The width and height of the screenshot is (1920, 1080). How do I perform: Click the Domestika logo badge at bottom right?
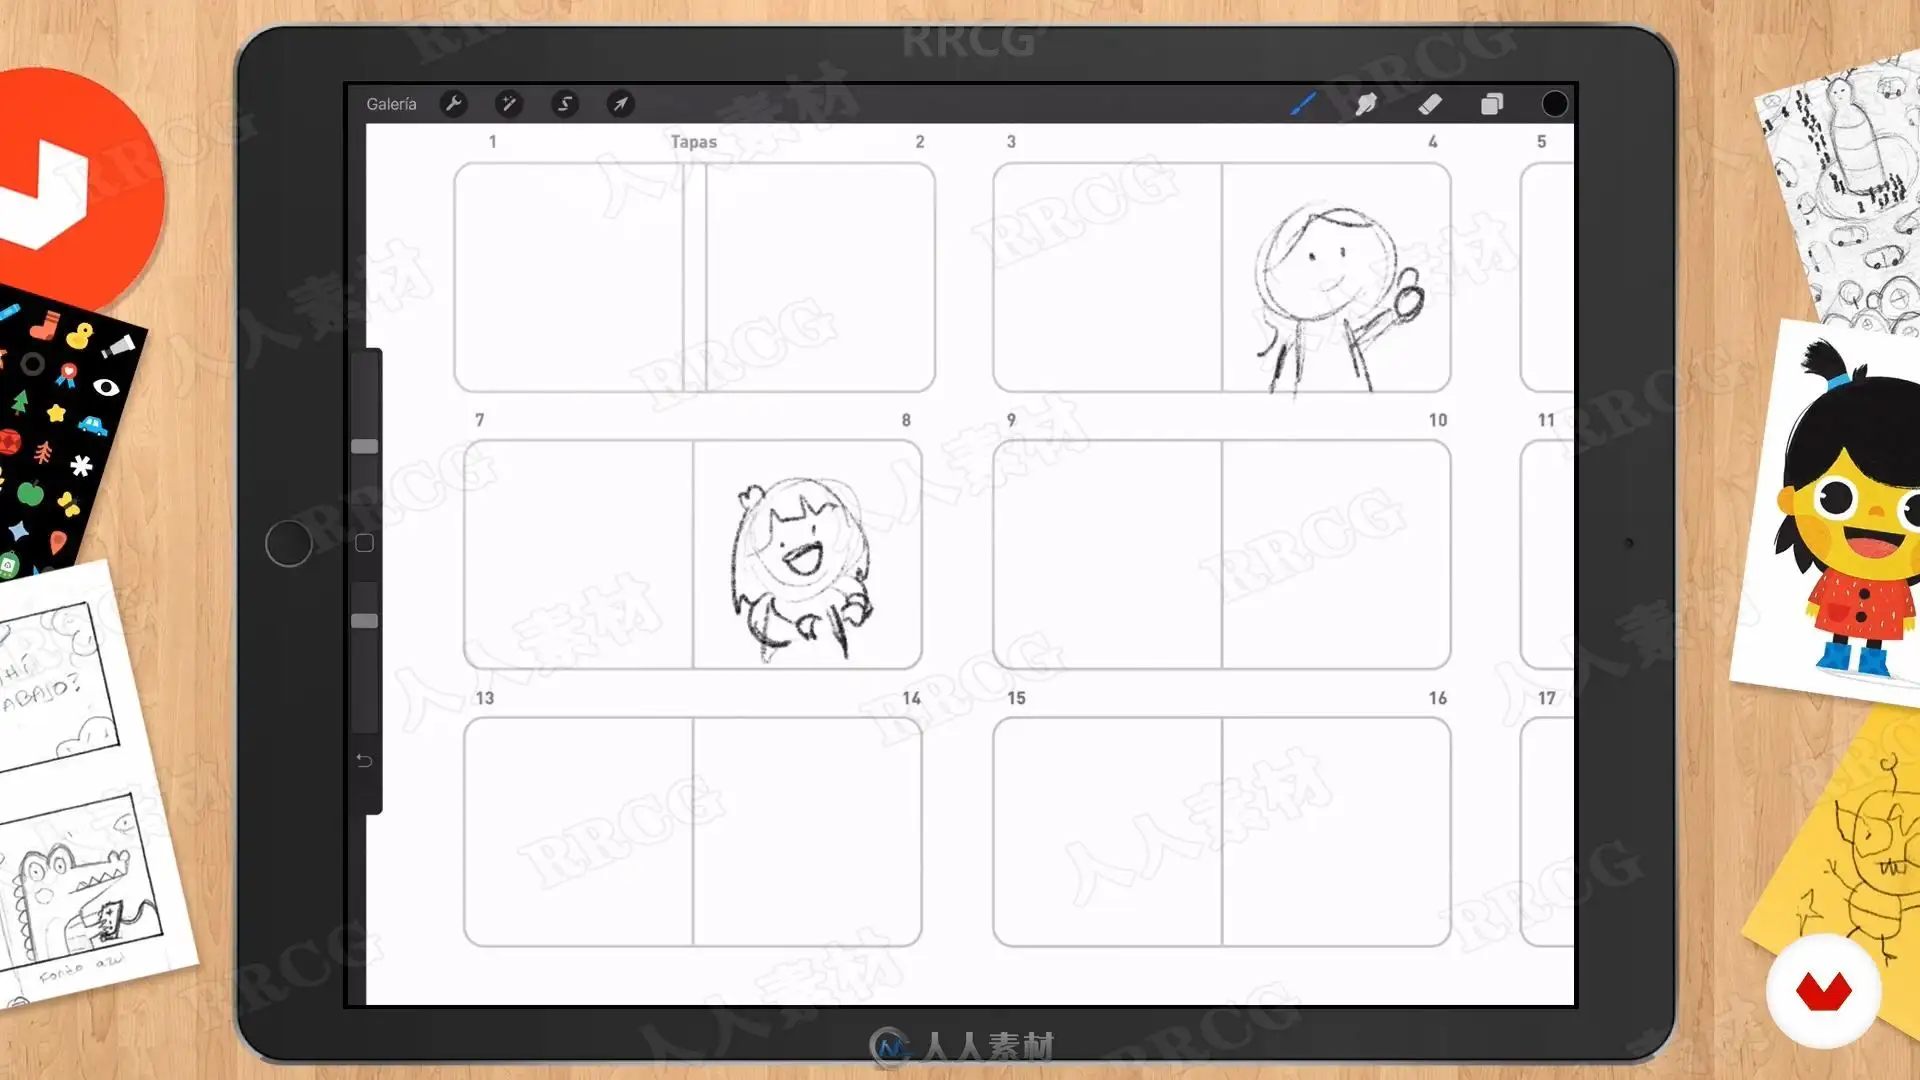[x=1823, y=991]
